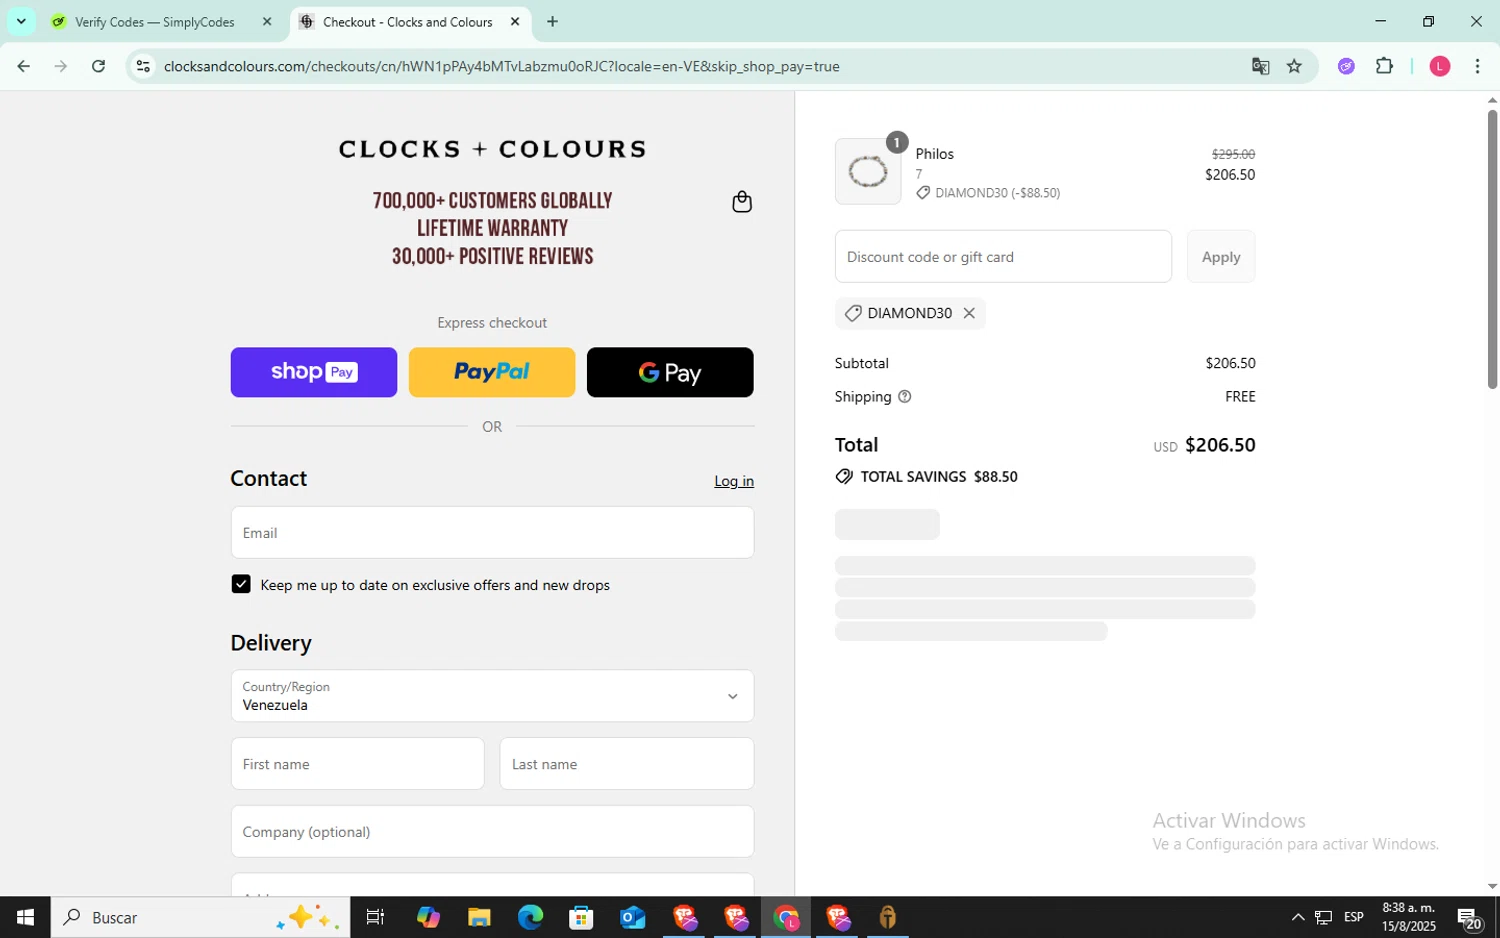
Task: Open the notification center icon
Action: point(1468,917)
